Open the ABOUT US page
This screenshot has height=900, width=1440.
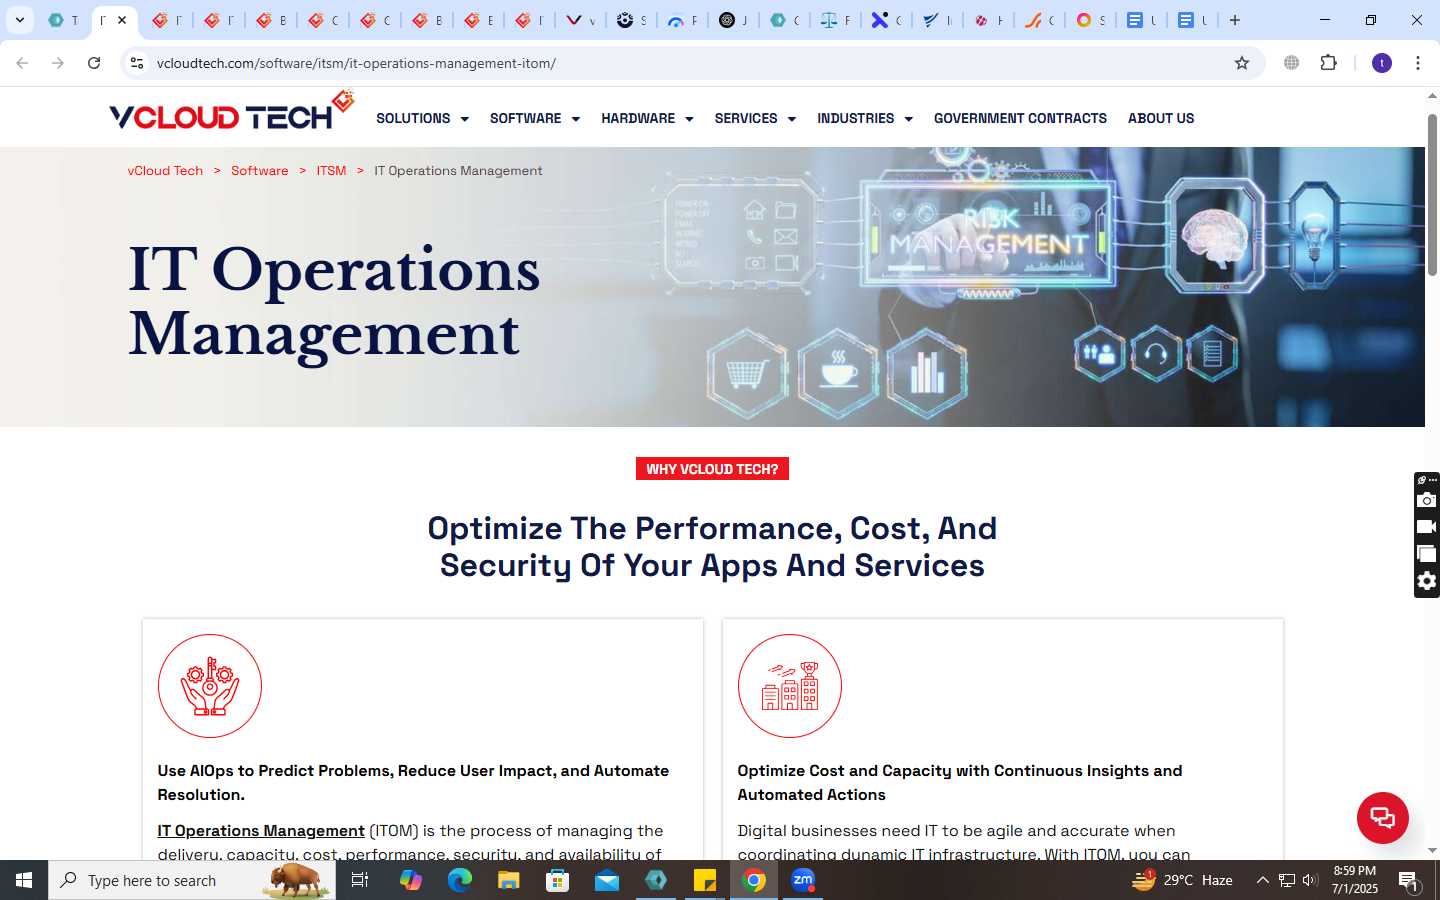1161,118
